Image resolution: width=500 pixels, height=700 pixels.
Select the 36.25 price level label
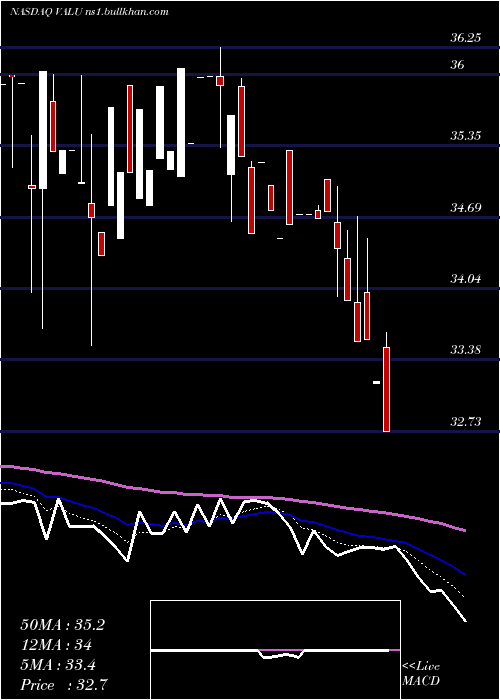pyautogui.click(x=466, y=38)
